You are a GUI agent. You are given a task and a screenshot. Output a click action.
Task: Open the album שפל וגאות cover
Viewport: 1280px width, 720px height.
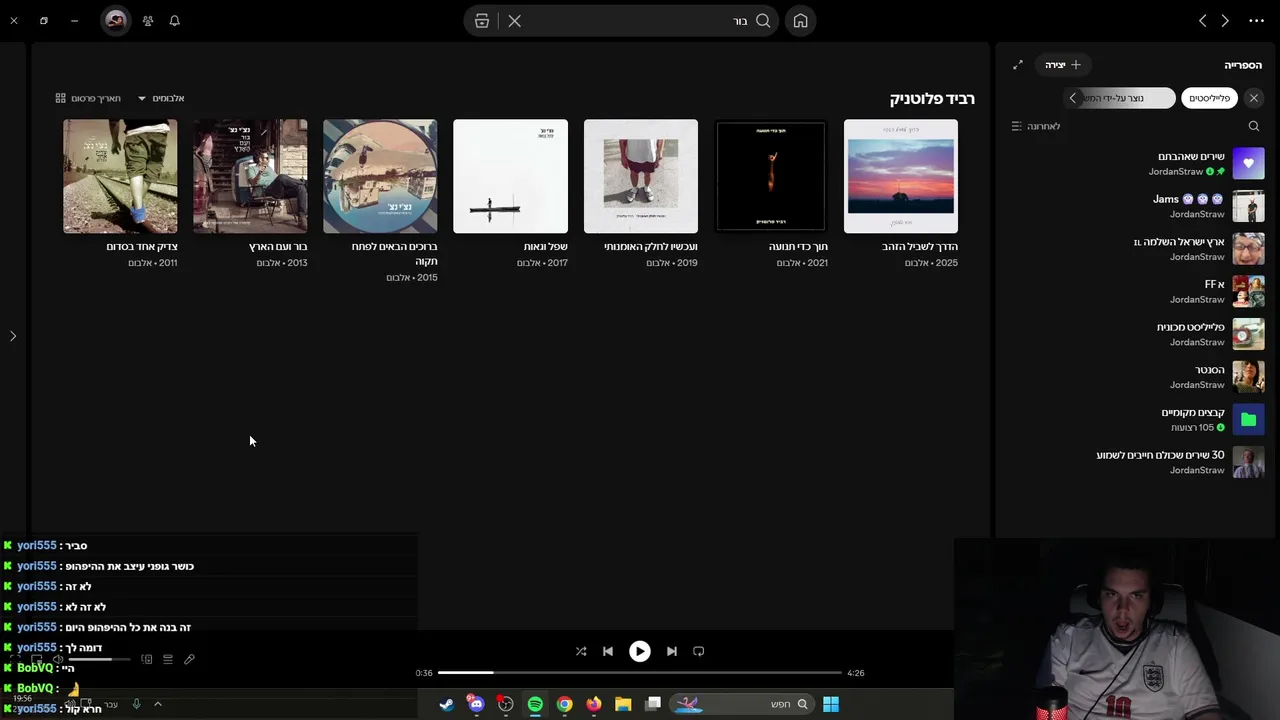point(510,176)
